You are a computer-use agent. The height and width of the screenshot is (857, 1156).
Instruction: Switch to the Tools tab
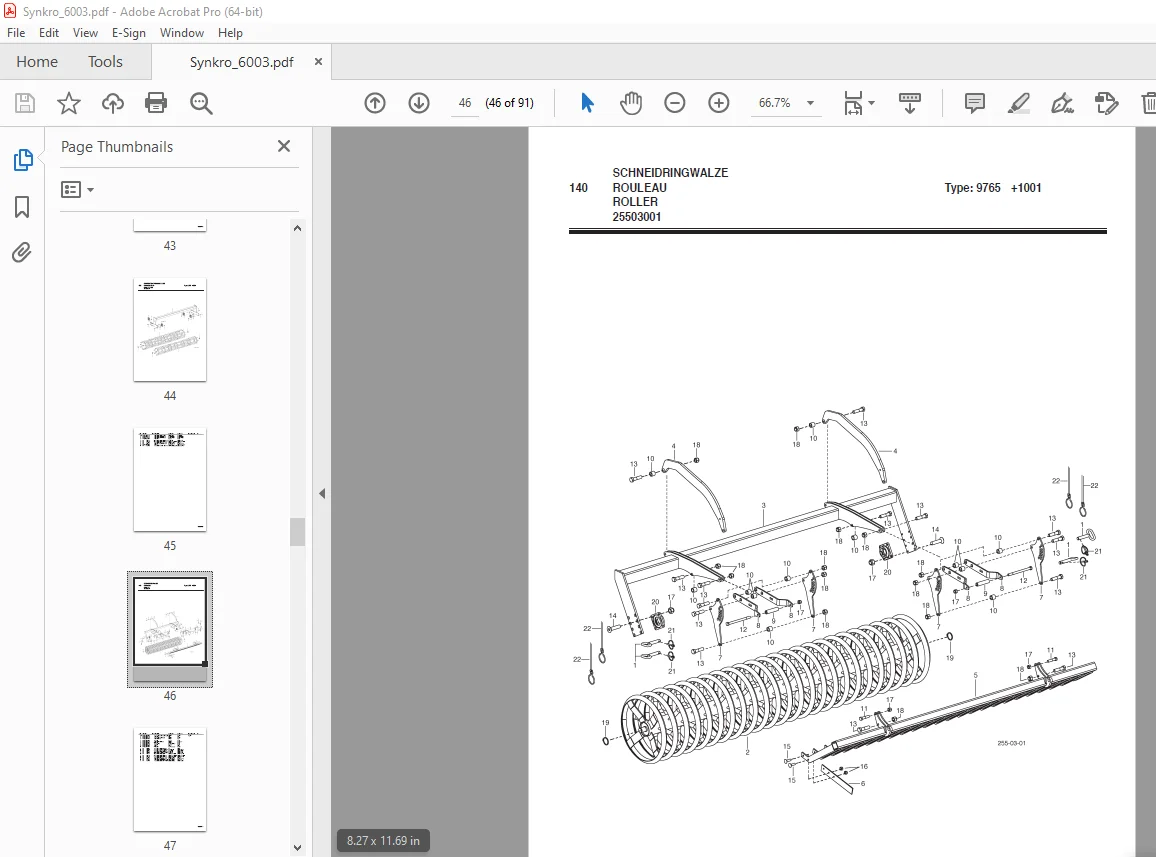[x=105, y=62]
